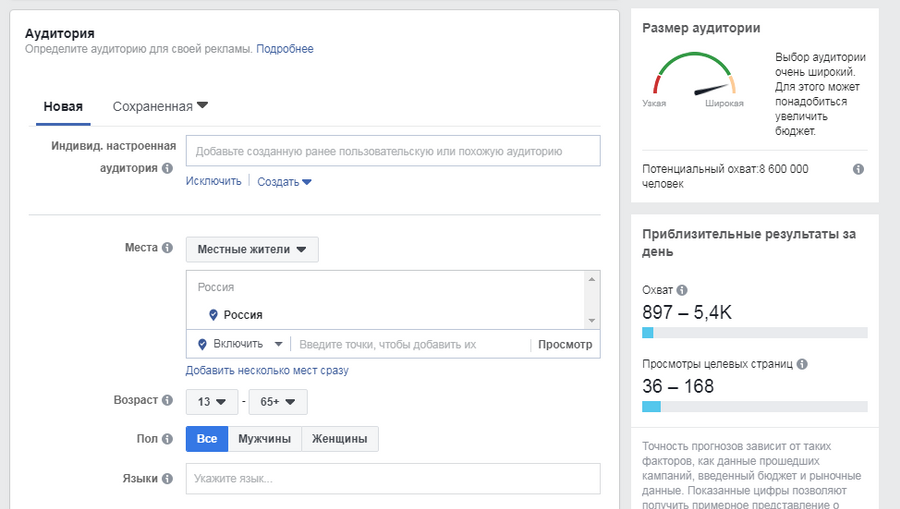This screenshot has width=900, height=509.
Task: Click the Узкая gauge label
Action: 654,103
